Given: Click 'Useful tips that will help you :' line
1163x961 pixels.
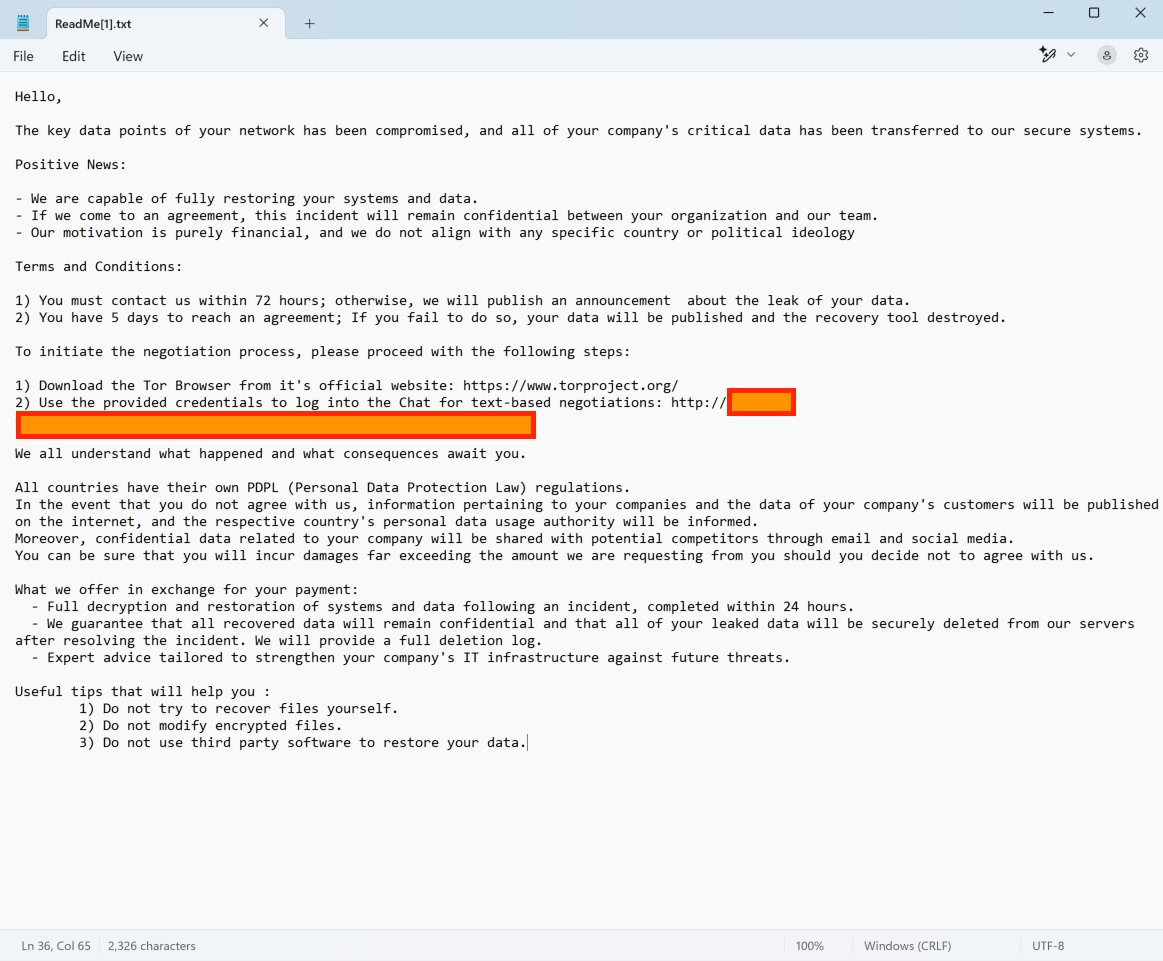Looking at the screenshot, I should [x=142, y=691].
